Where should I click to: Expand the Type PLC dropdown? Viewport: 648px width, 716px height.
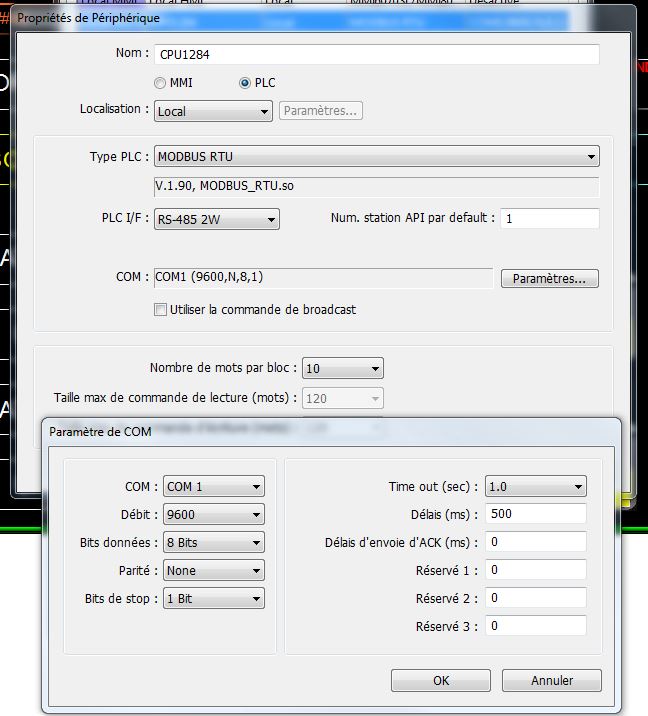(376, 157)
